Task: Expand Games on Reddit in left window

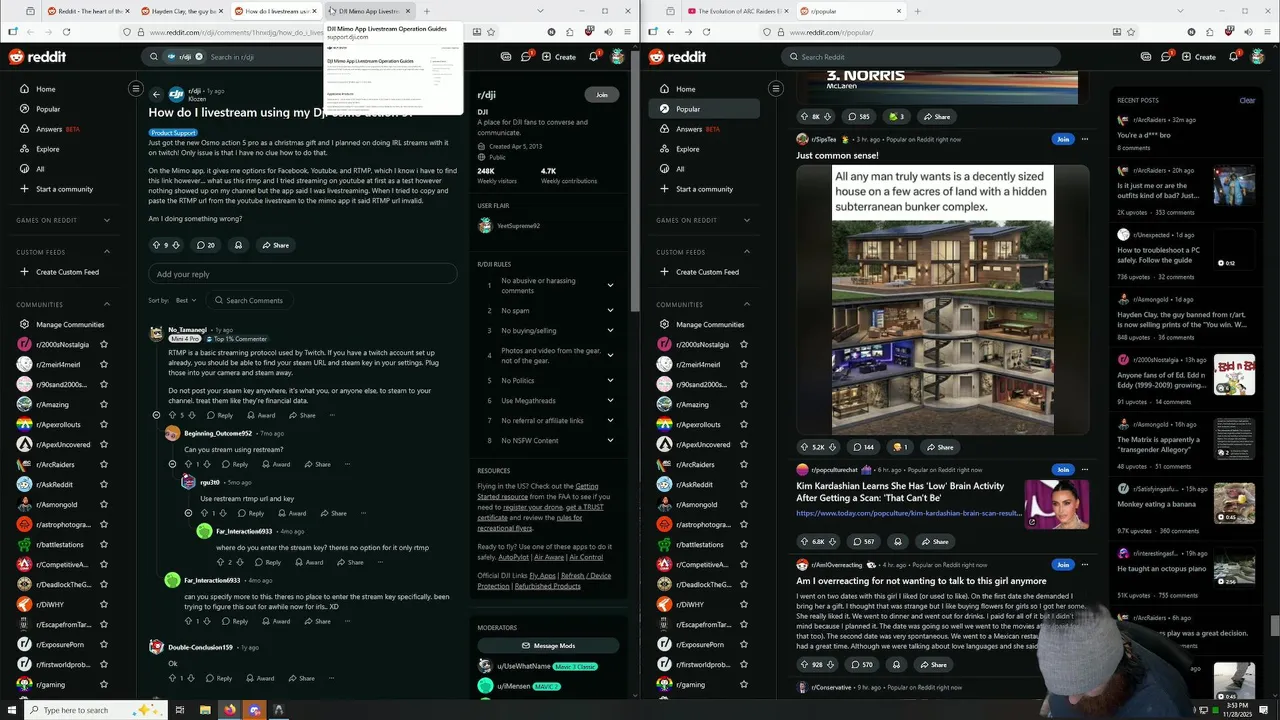Action: [107, 220]
